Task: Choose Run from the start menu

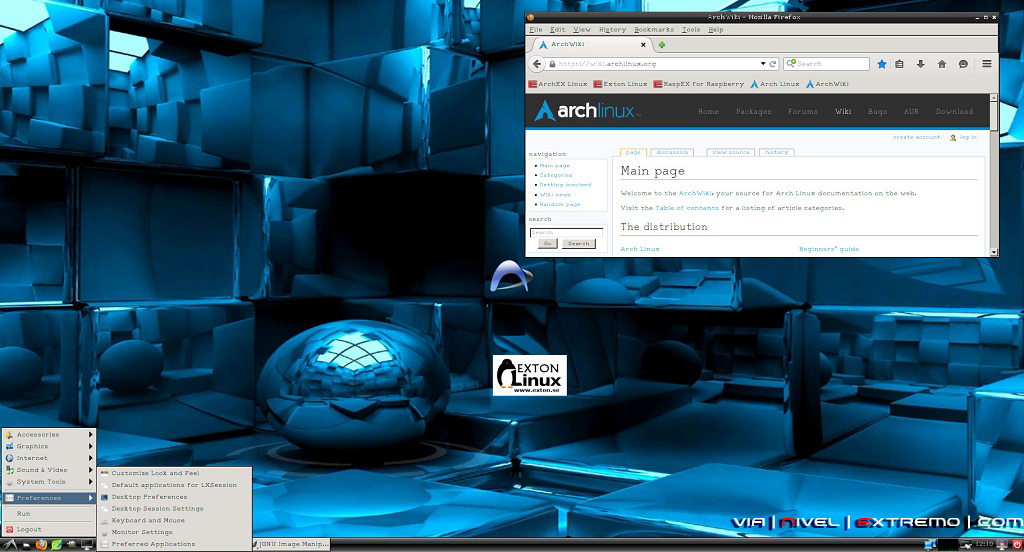Action: pyautogui.click(x=49, y=513)
